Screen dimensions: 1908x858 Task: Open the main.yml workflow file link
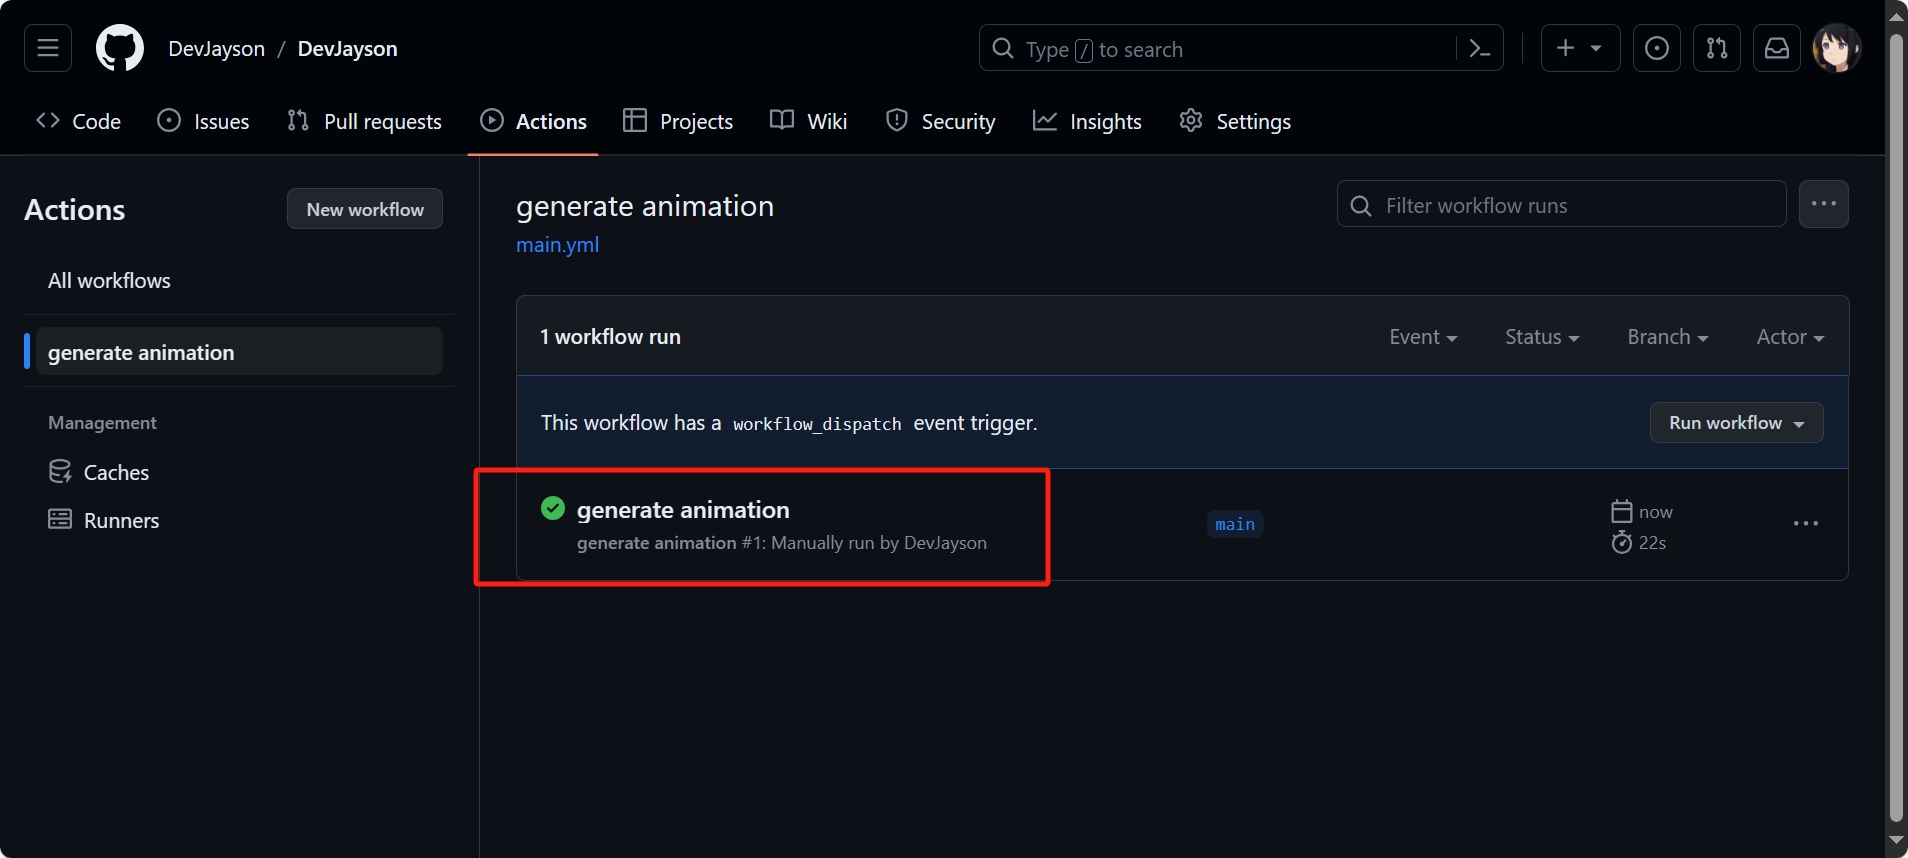[x=557, y=245]
